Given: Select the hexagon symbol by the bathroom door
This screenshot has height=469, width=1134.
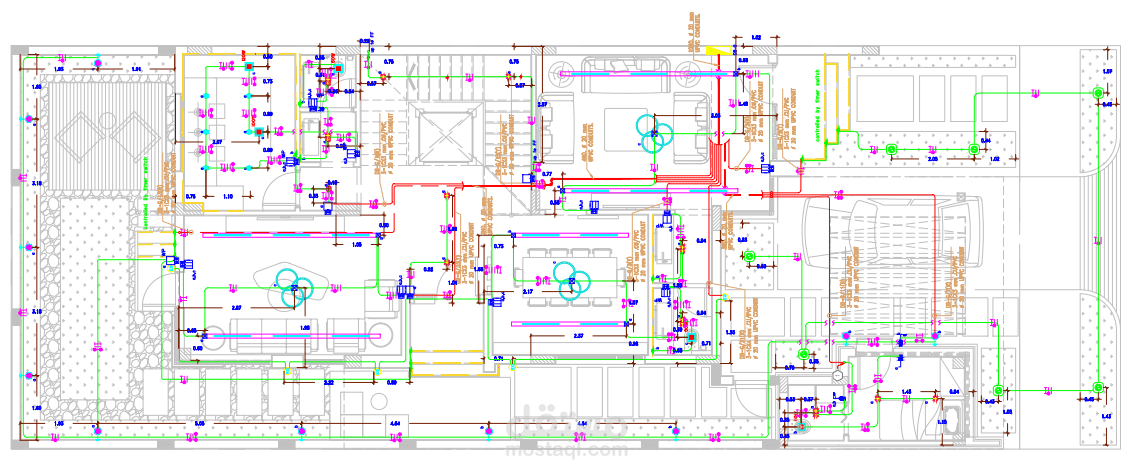Looking at the screenshot, I should (838, 376).
